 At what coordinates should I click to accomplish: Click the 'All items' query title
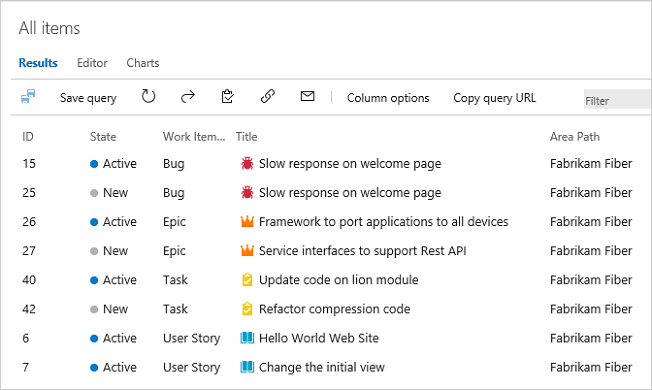coord(49,28)
